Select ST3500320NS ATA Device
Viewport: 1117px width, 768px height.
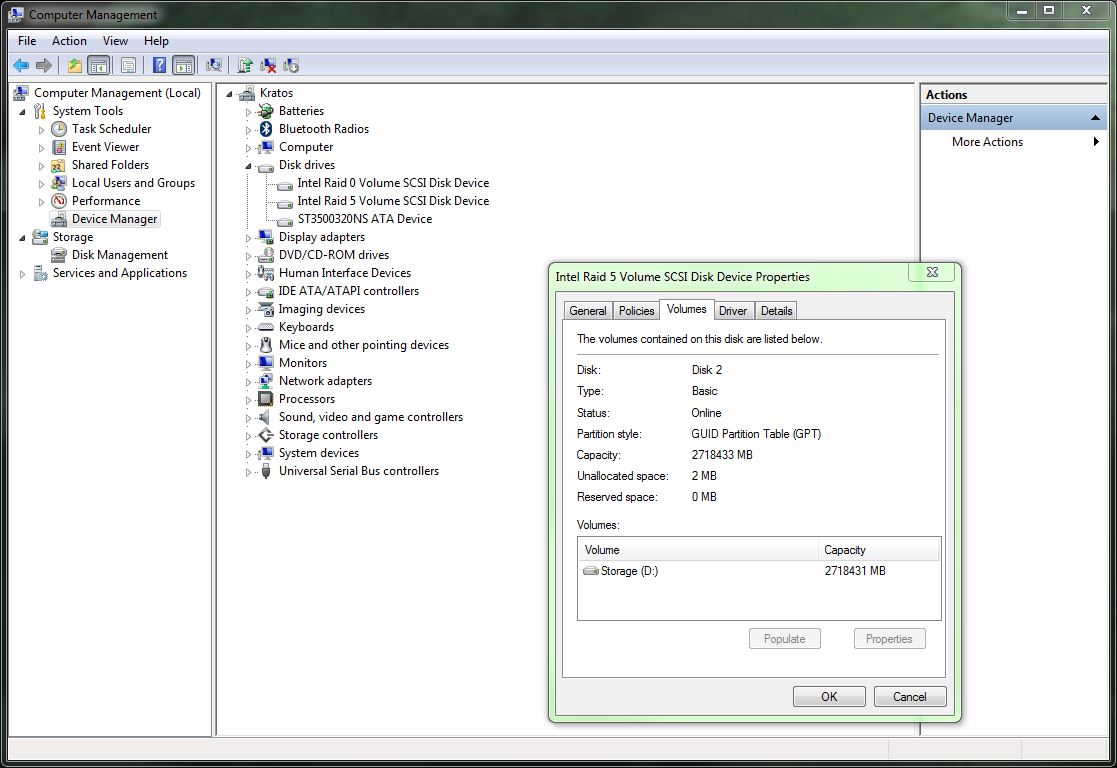pyautogui.click(x=364, y=219)
